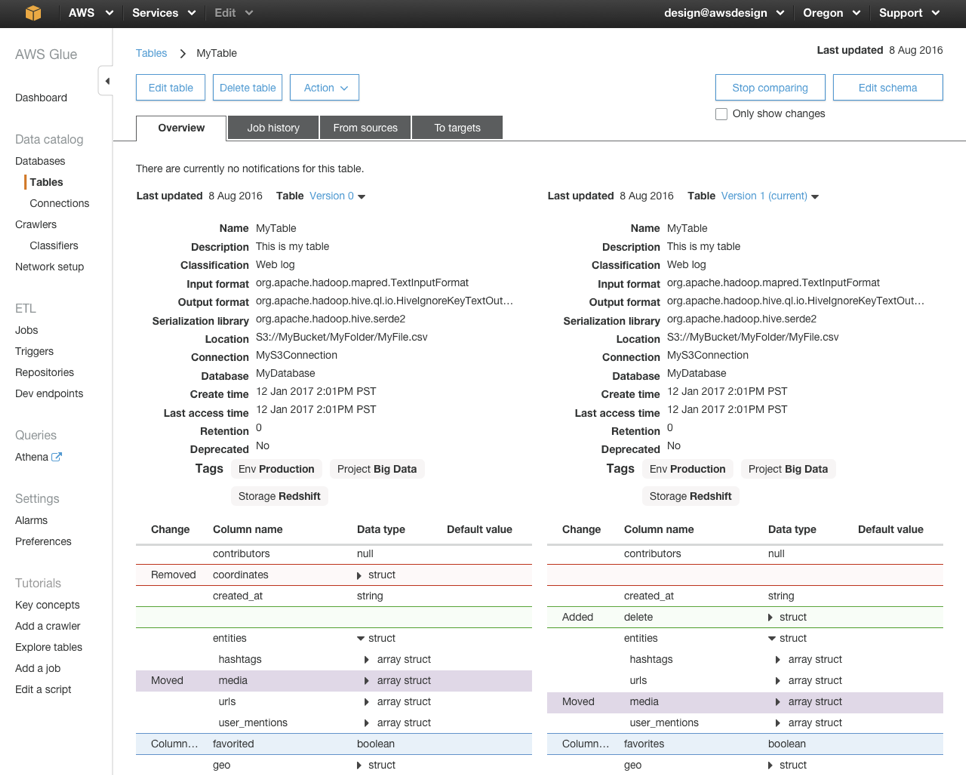Open Repositories in the sidebar

coord(44,373)
